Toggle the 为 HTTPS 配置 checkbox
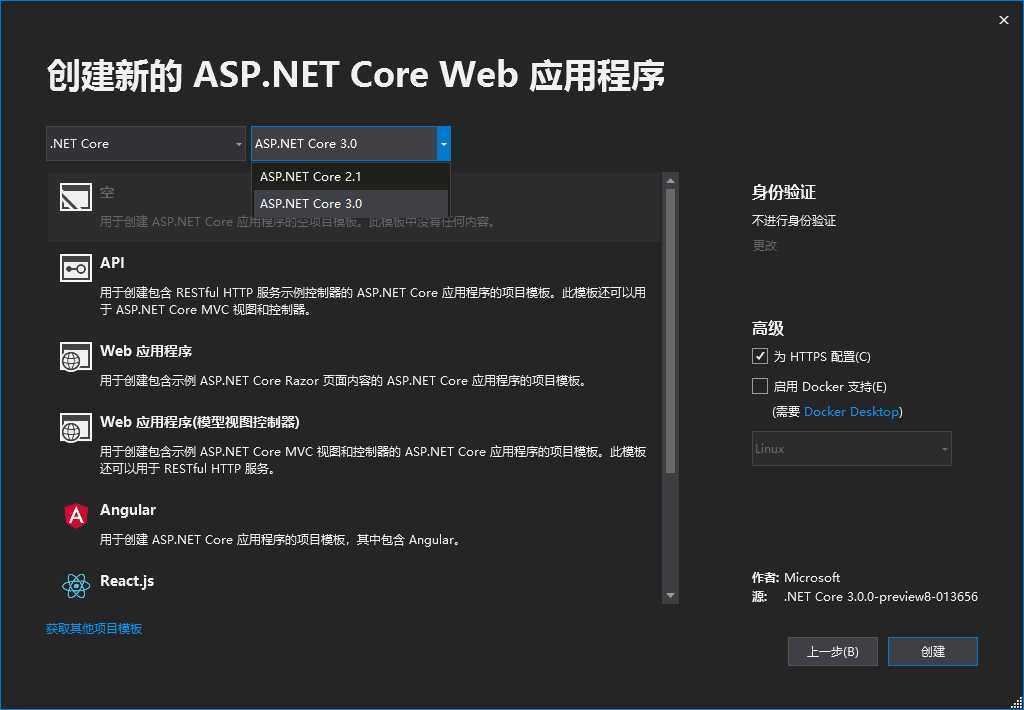The width and height of the screenshot is (1024, 710). click(x=760, y=356)
